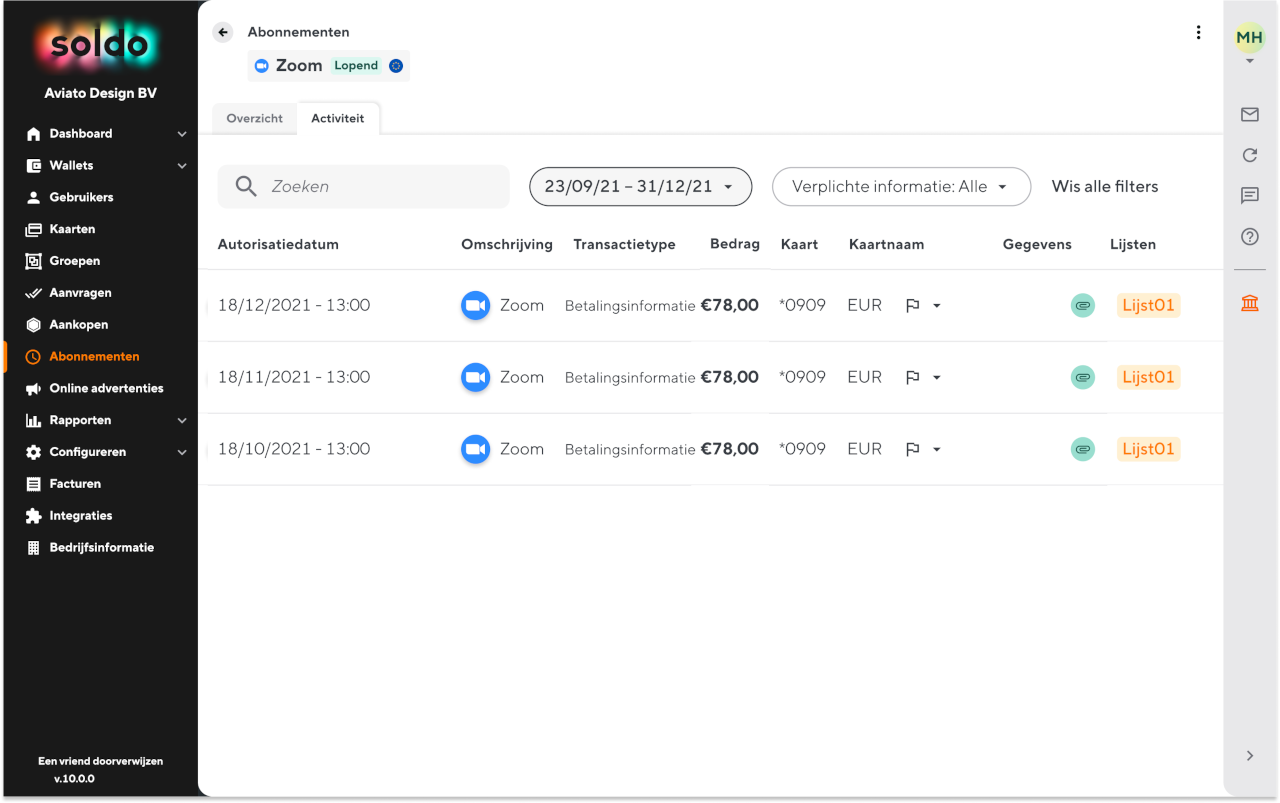Click the flag icon in 18/11/2021 row
The height and width of the screenshot is (803, 1280).
[912, 378]
